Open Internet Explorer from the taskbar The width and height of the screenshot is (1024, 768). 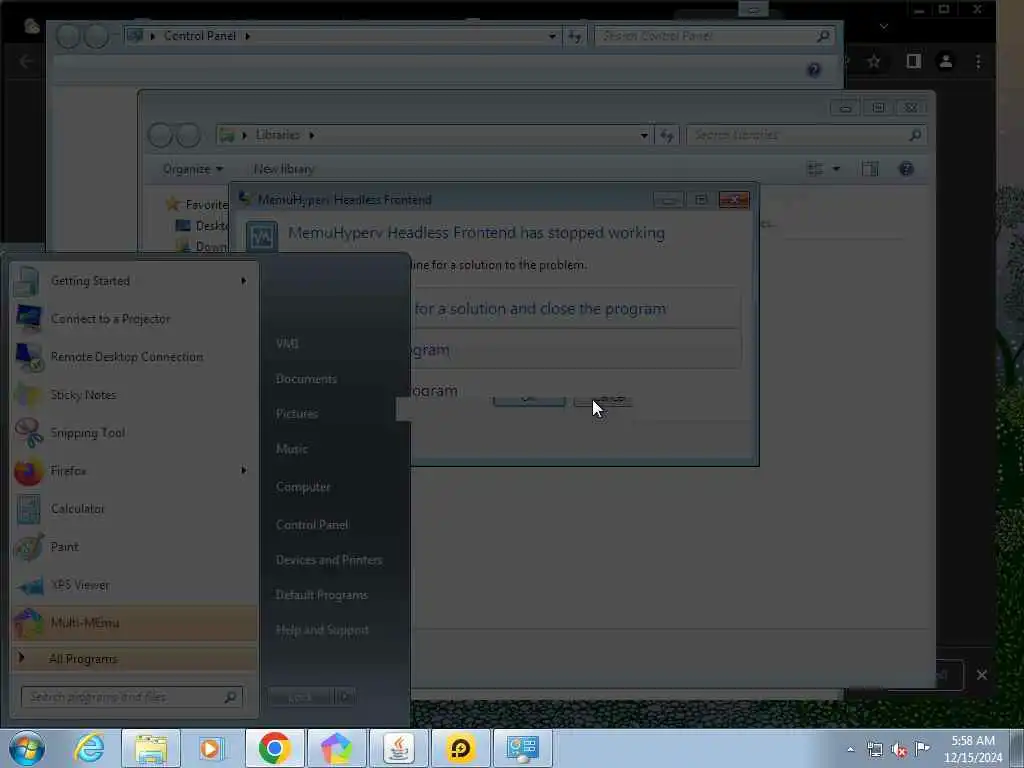pyautogui.click(x=89, y=748)
